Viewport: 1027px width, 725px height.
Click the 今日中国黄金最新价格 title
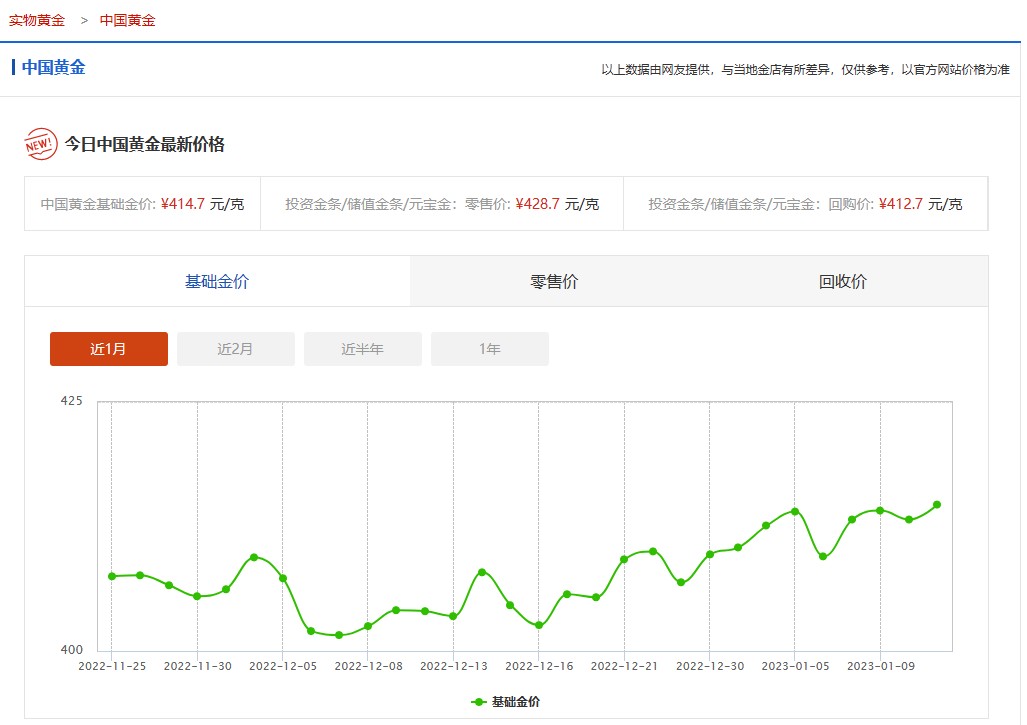click(145, 144)
